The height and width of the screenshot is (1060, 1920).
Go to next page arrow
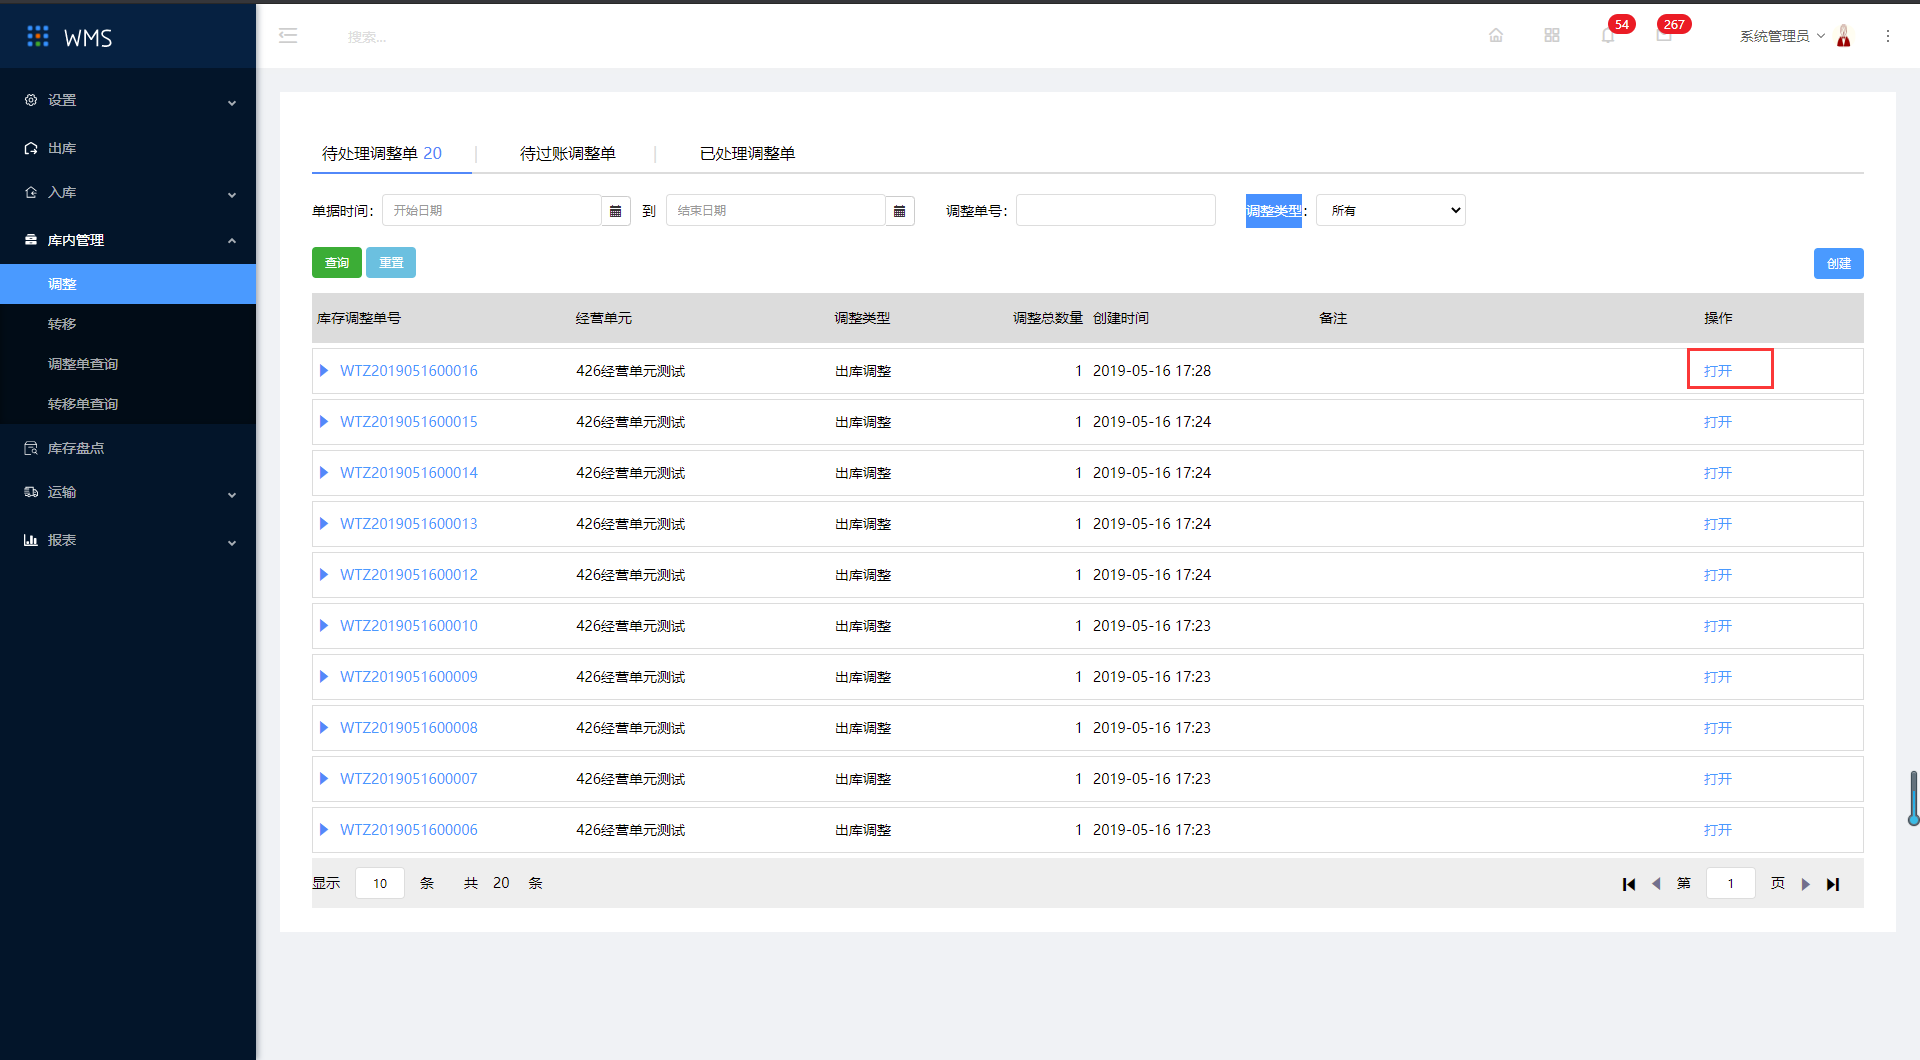coord(1806,884)
